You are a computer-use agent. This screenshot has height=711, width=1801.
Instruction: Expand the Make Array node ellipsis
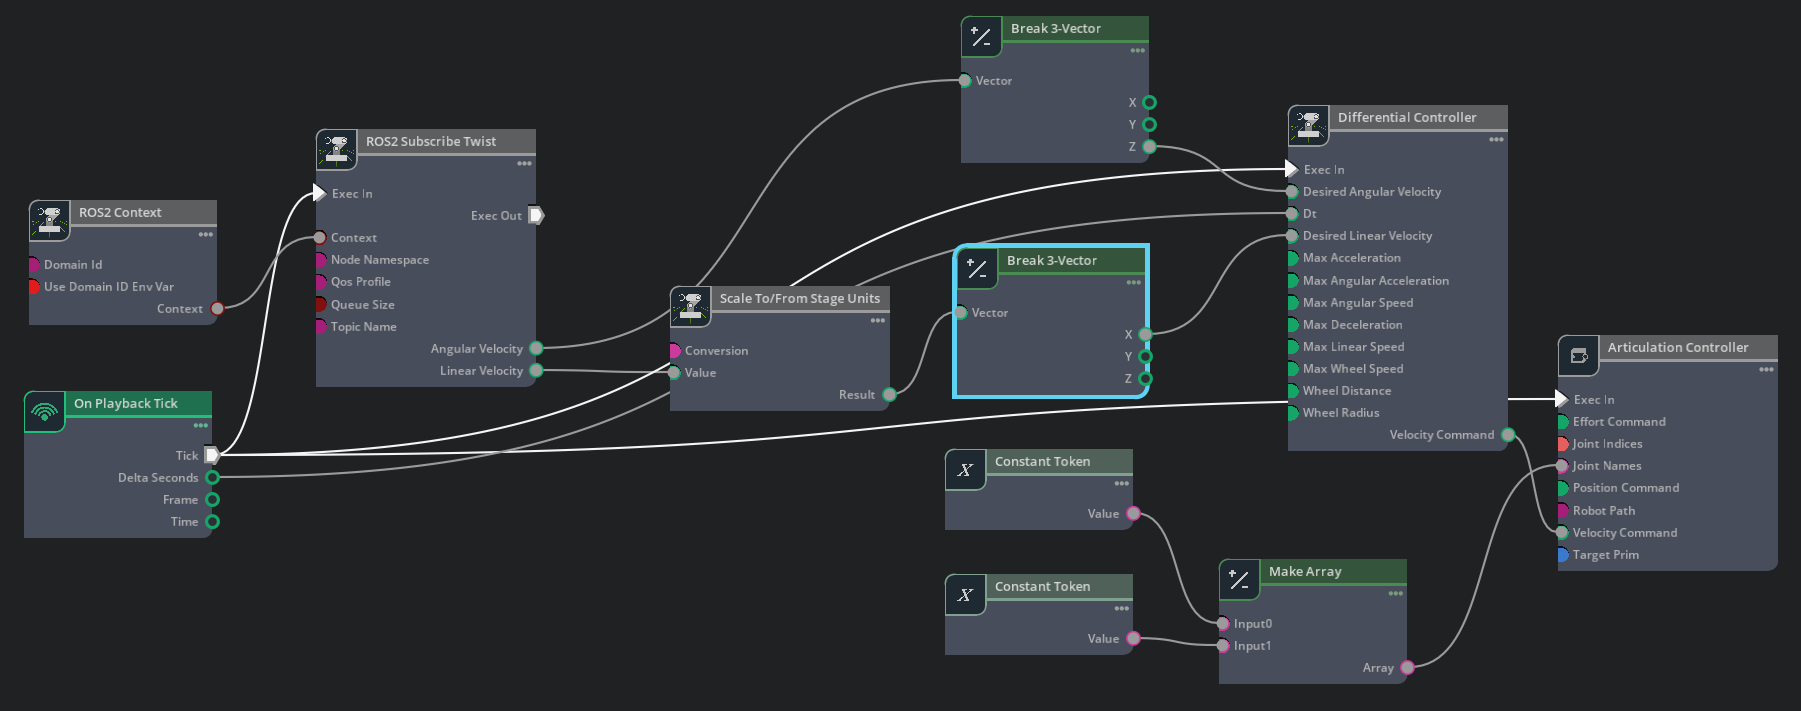[1395, 594]
